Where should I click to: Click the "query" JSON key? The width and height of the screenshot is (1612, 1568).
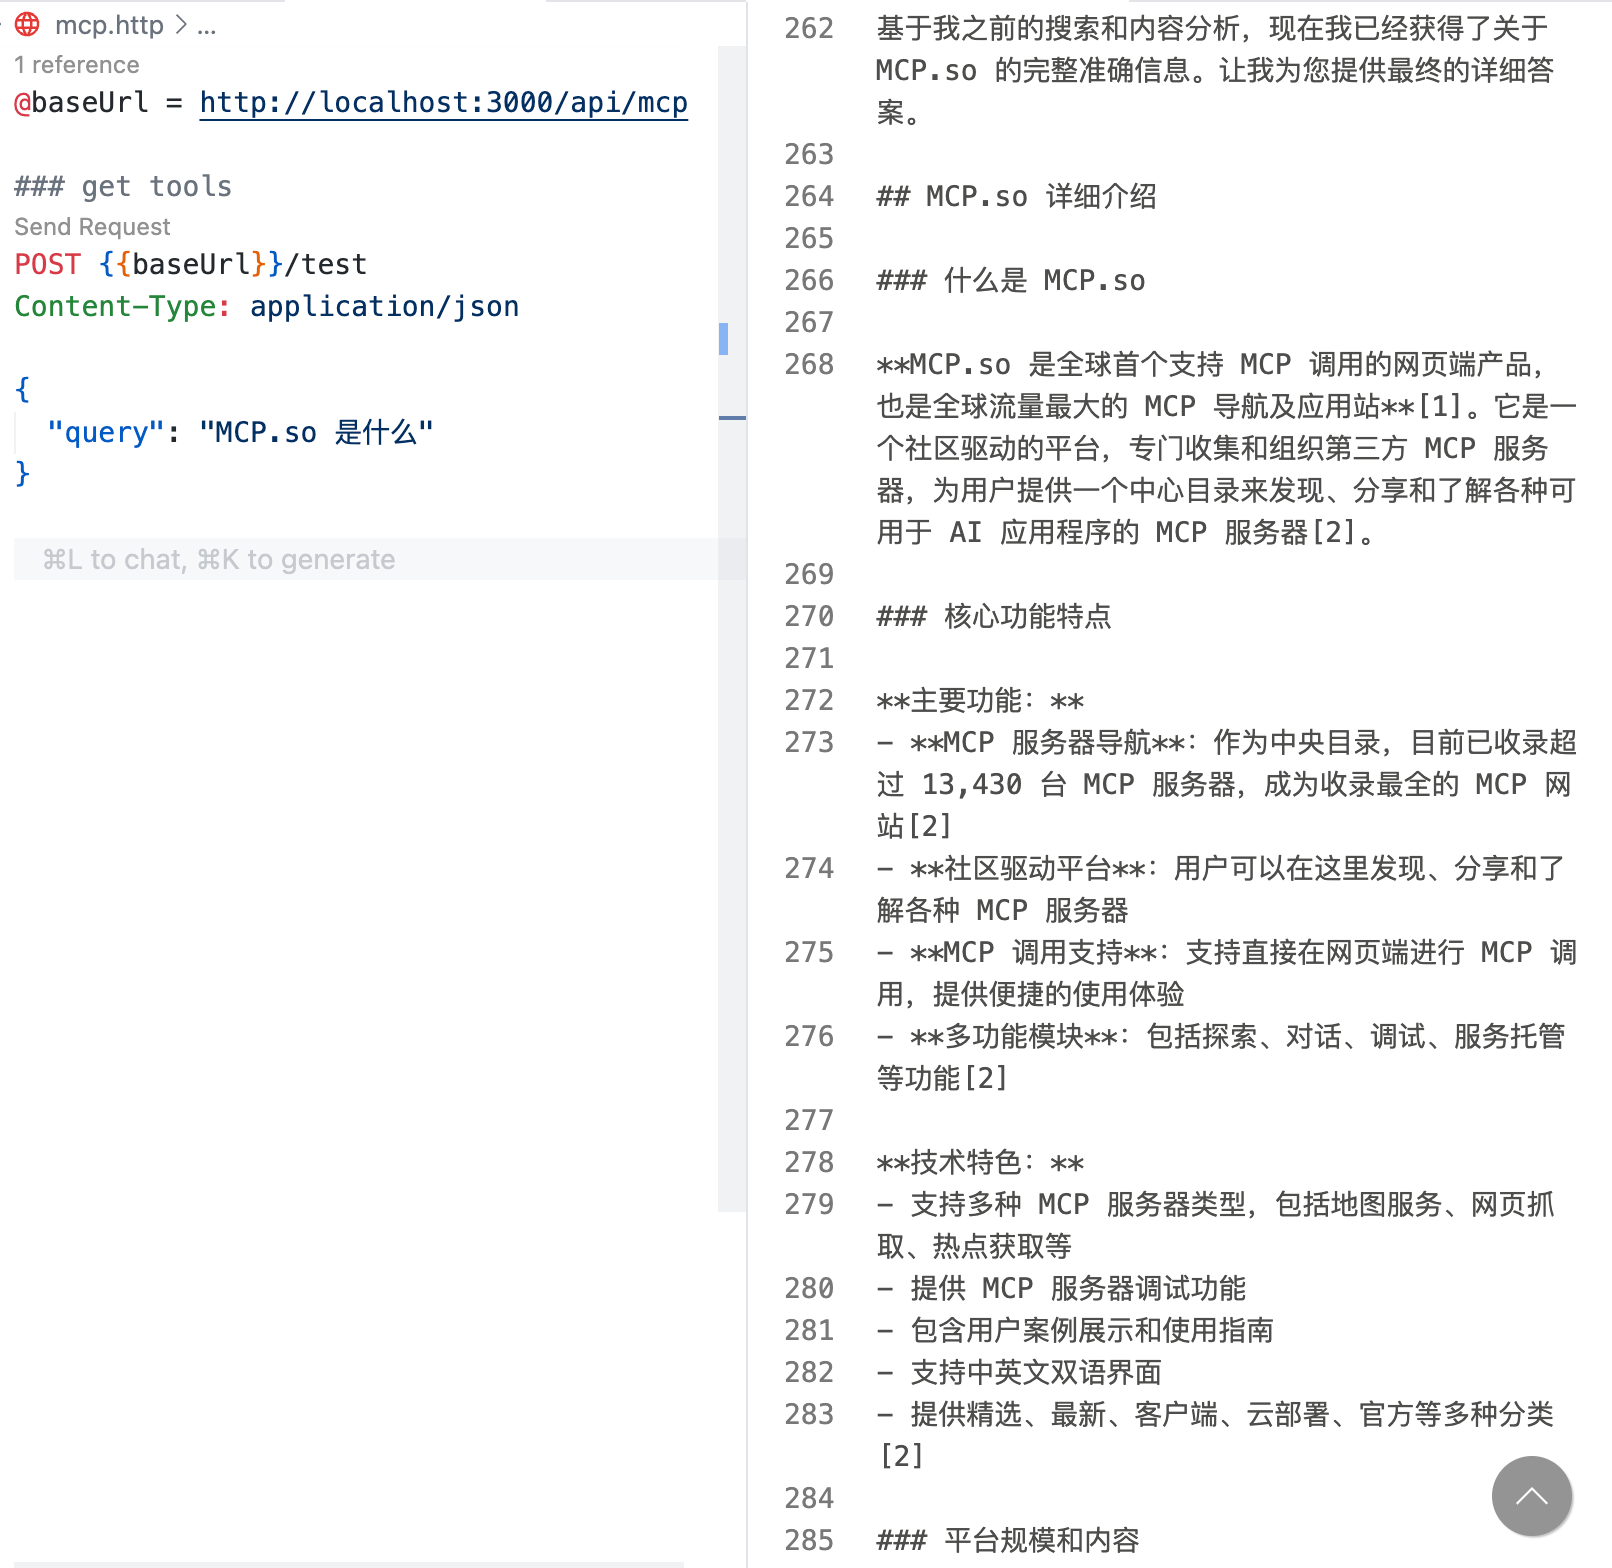tap(105, 433)
